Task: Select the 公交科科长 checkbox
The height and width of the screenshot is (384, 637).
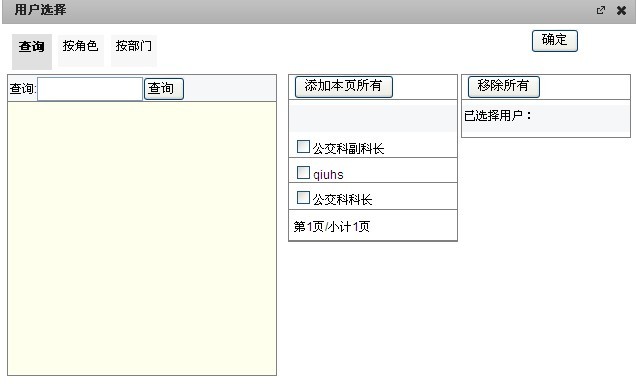Action: (303, 198)
